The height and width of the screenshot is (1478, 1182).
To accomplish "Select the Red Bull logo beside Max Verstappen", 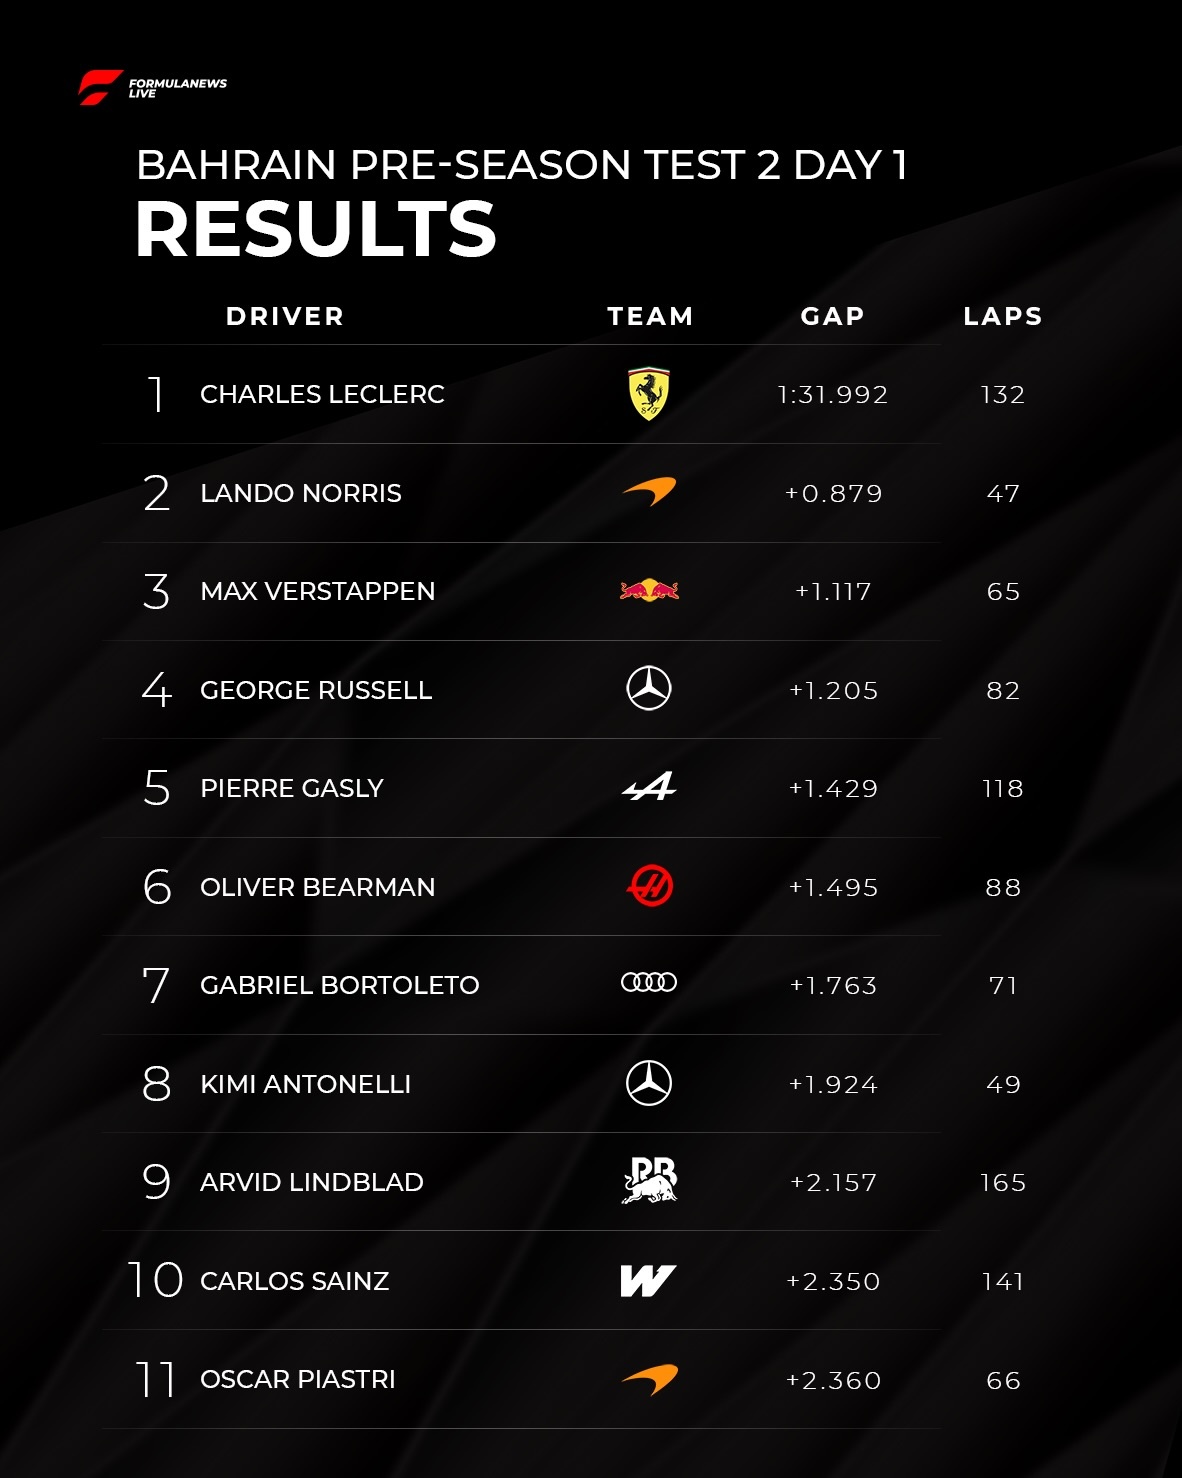I will (649, 591).
